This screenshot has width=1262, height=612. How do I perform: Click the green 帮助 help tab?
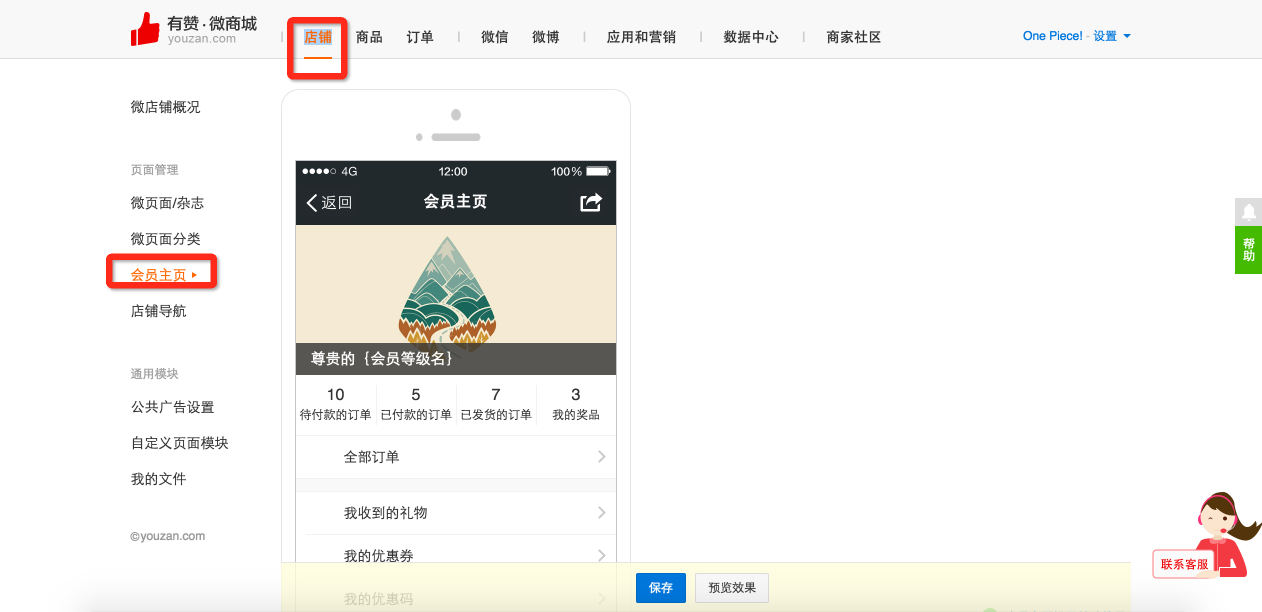tap(1248, 250)
